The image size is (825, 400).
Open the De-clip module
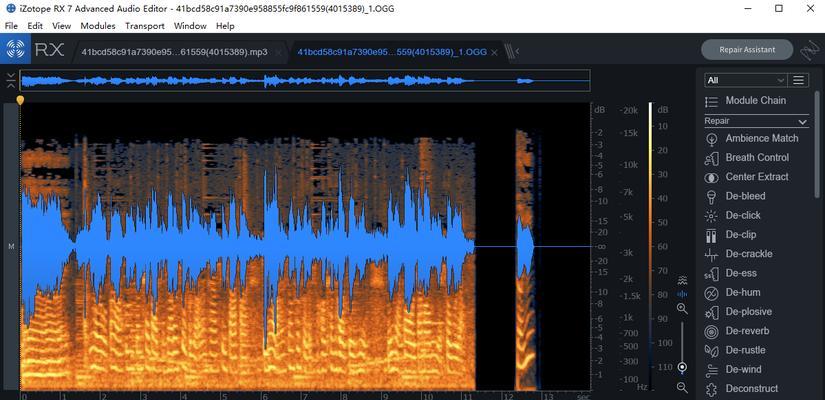[x=730, y=235]
